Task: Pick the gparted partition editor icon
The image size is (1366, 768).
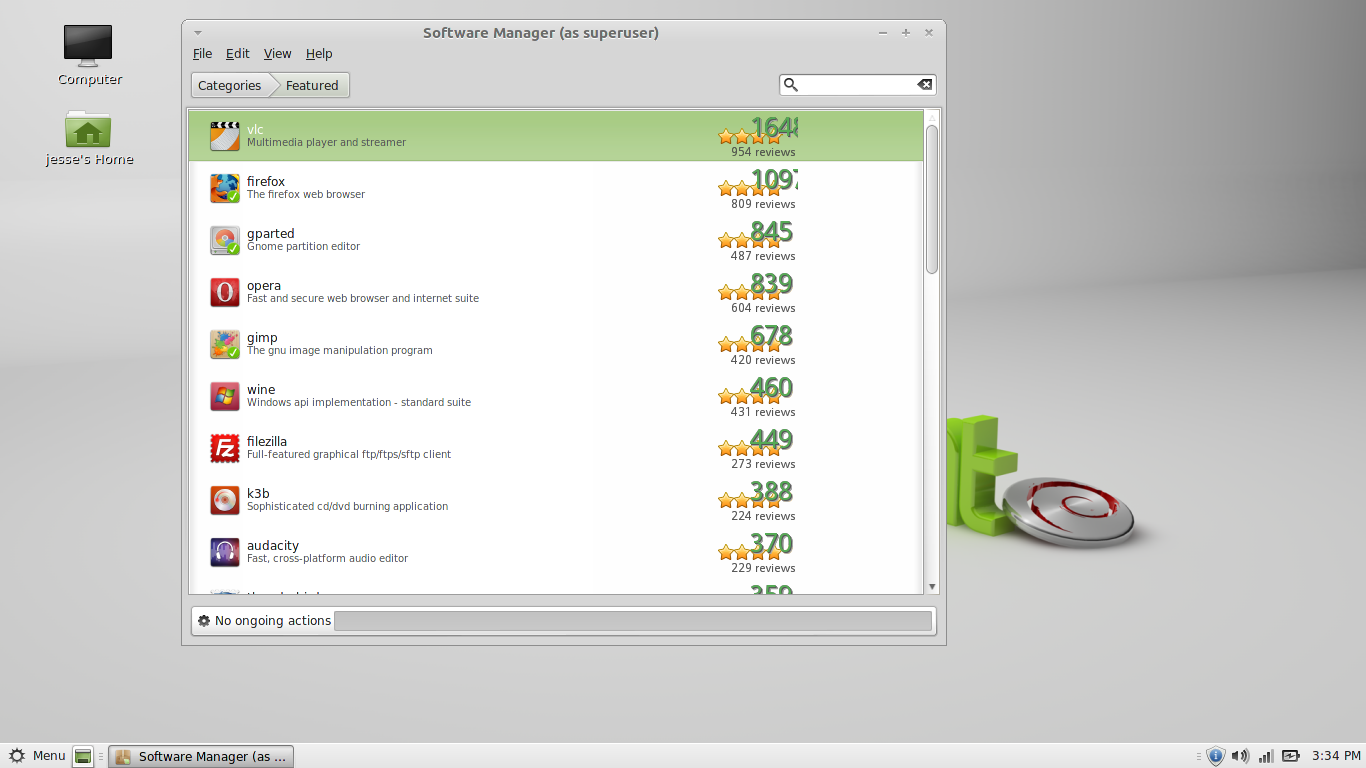Action: click(x=225, y=240)
